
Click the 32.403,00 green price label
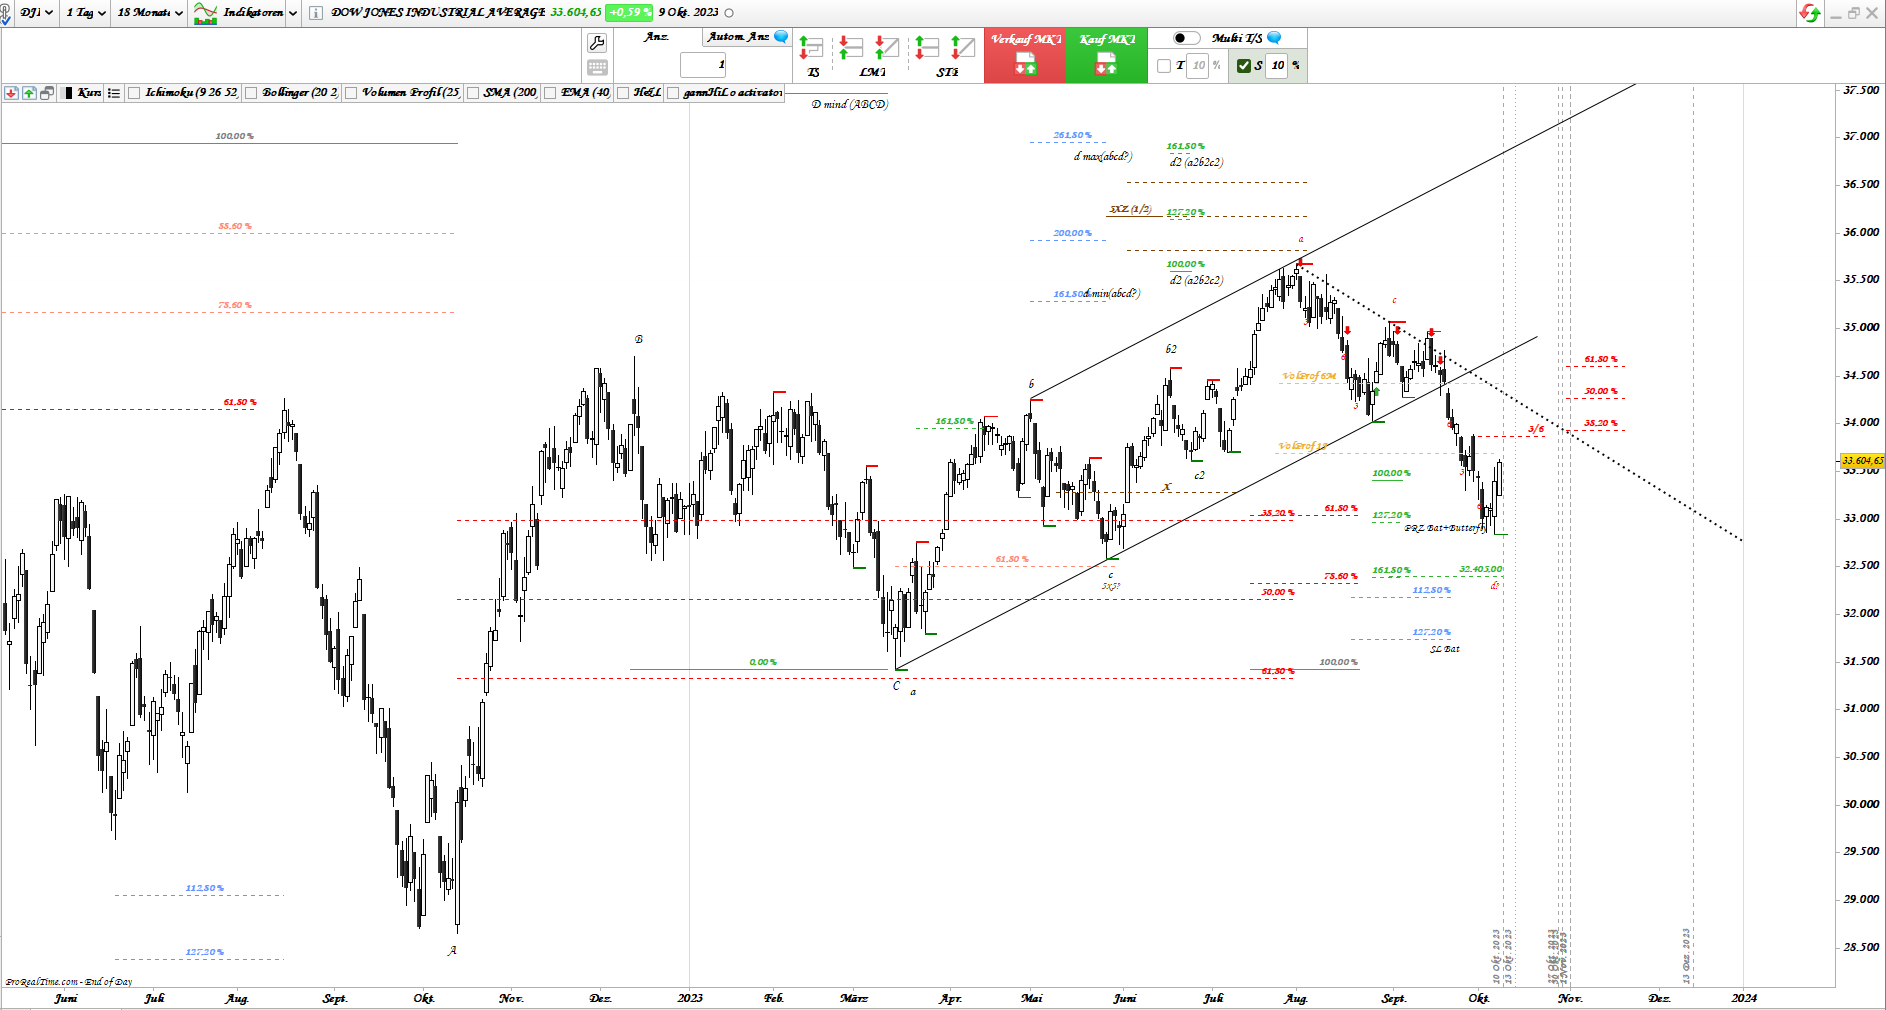coord(1480,569)
